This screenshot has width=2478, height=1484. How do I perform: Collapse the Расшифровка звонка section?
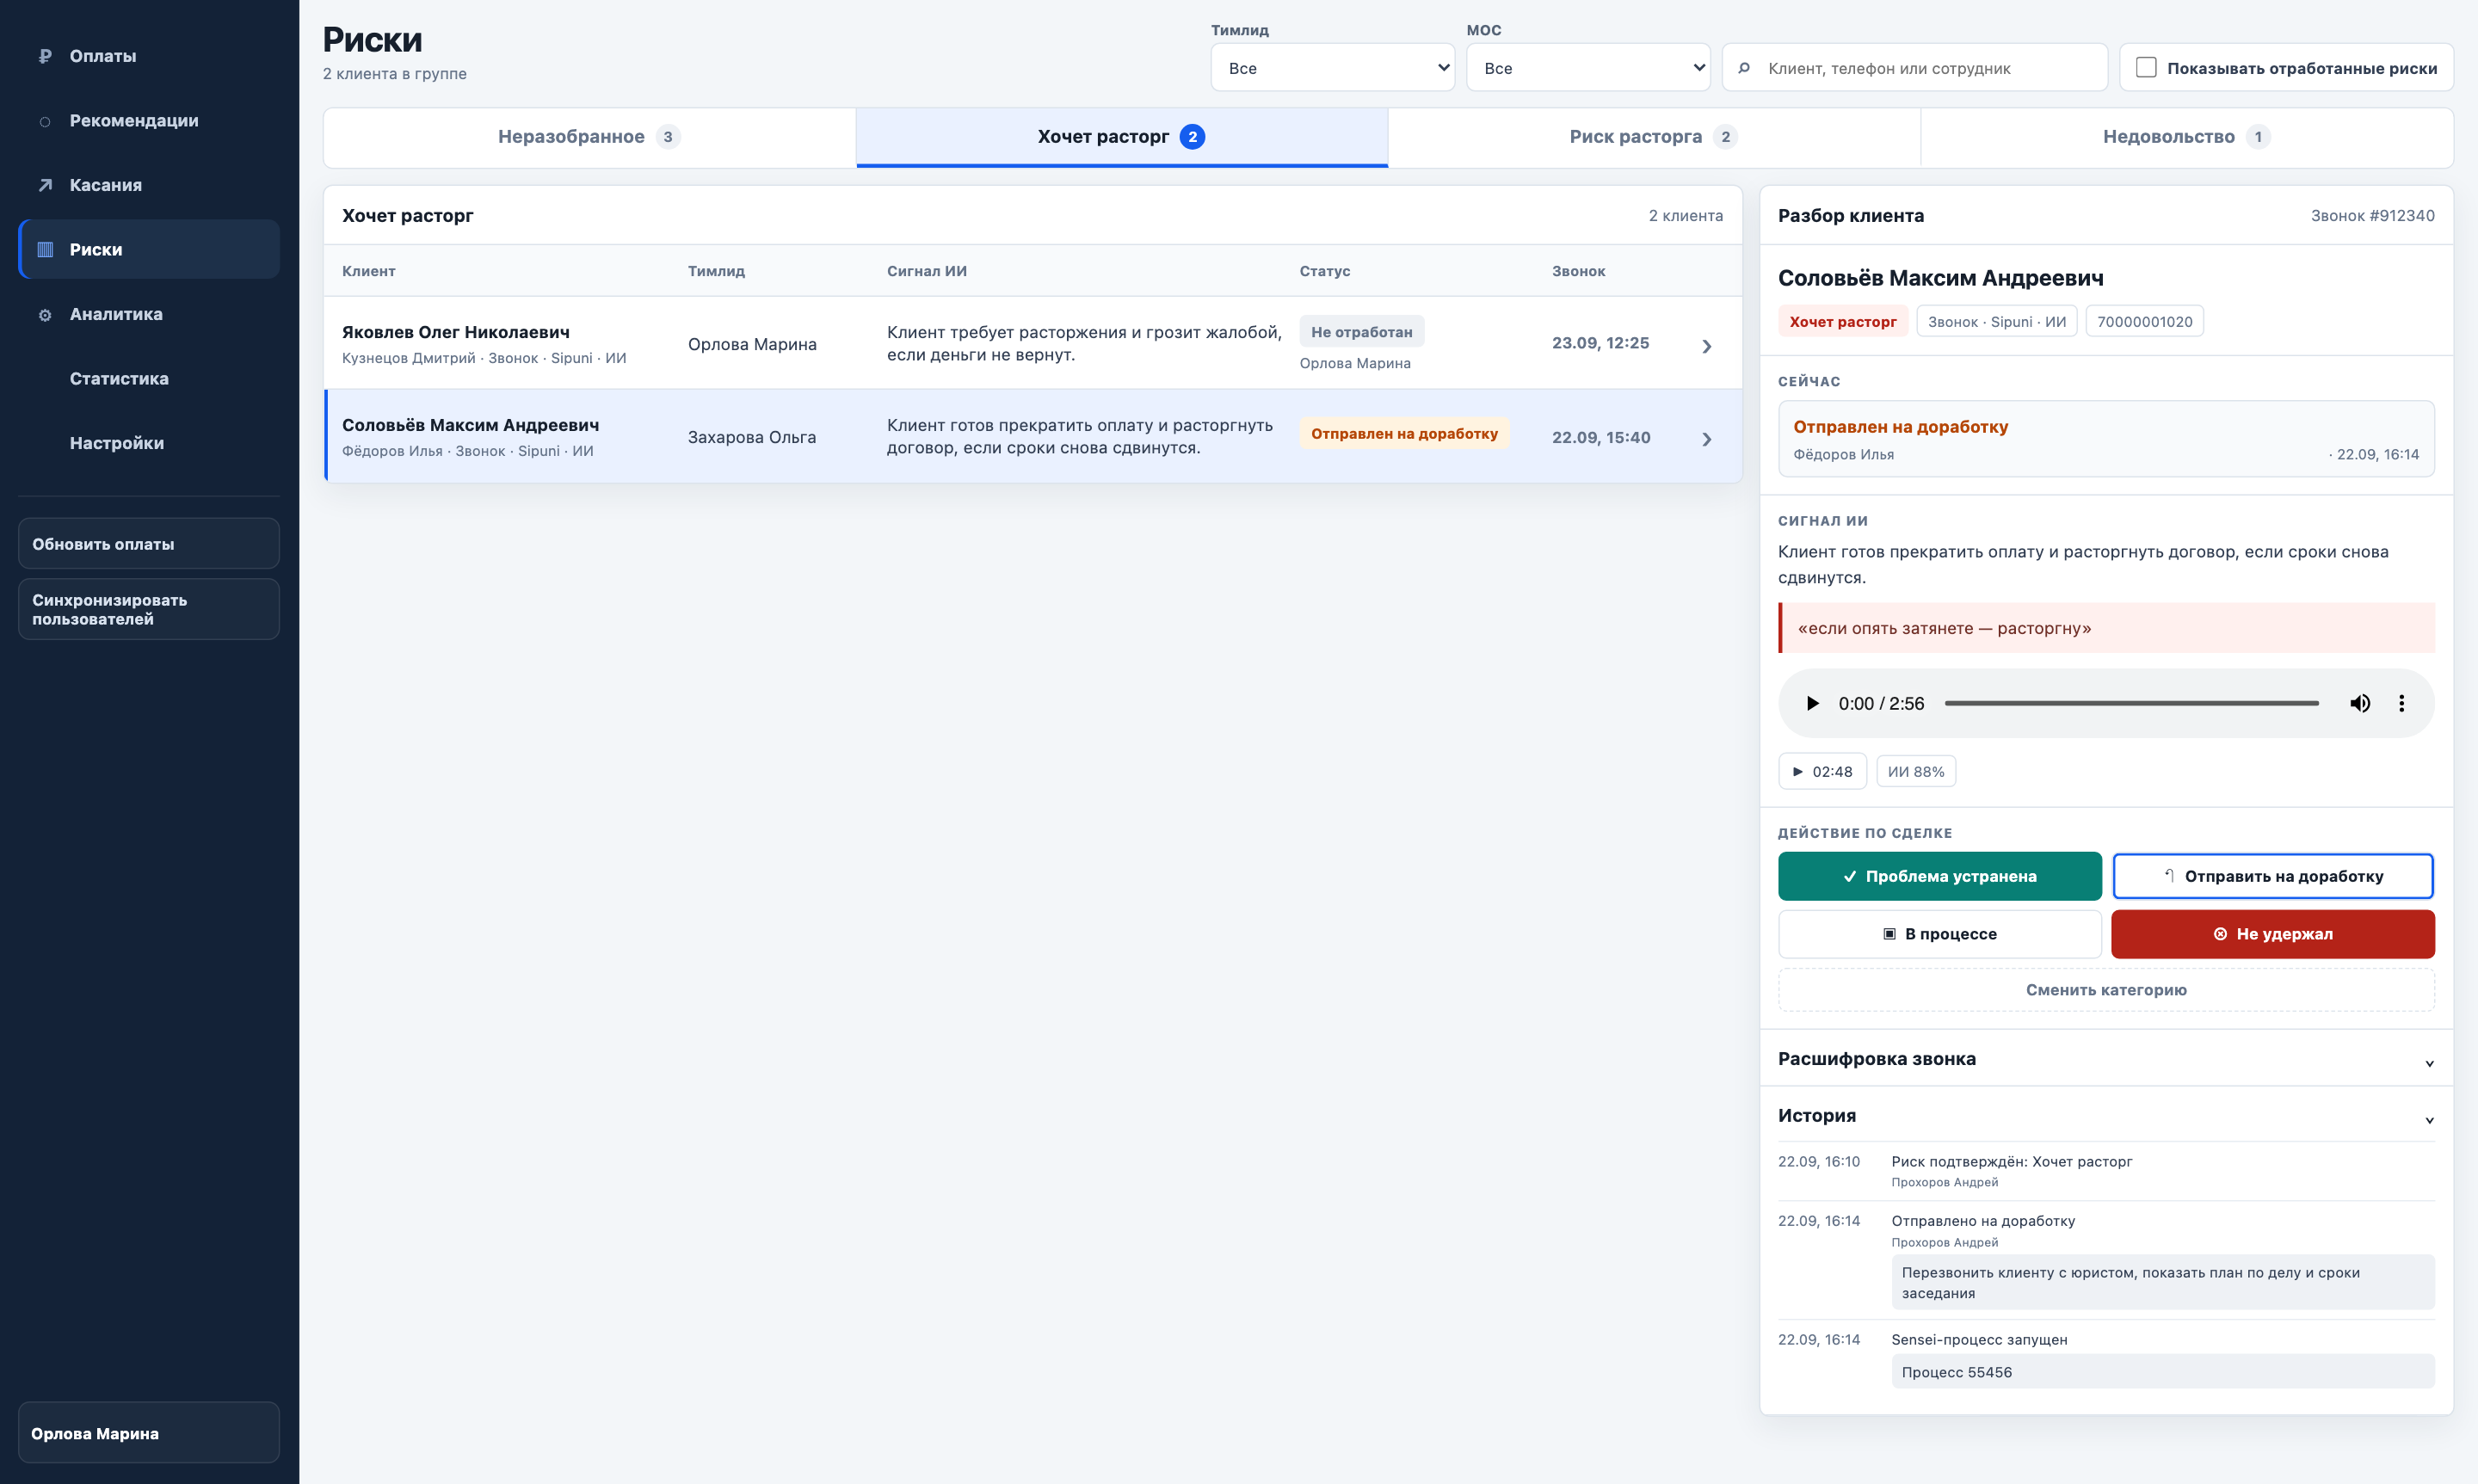pyautogui.click(x=2106, y=1058)
